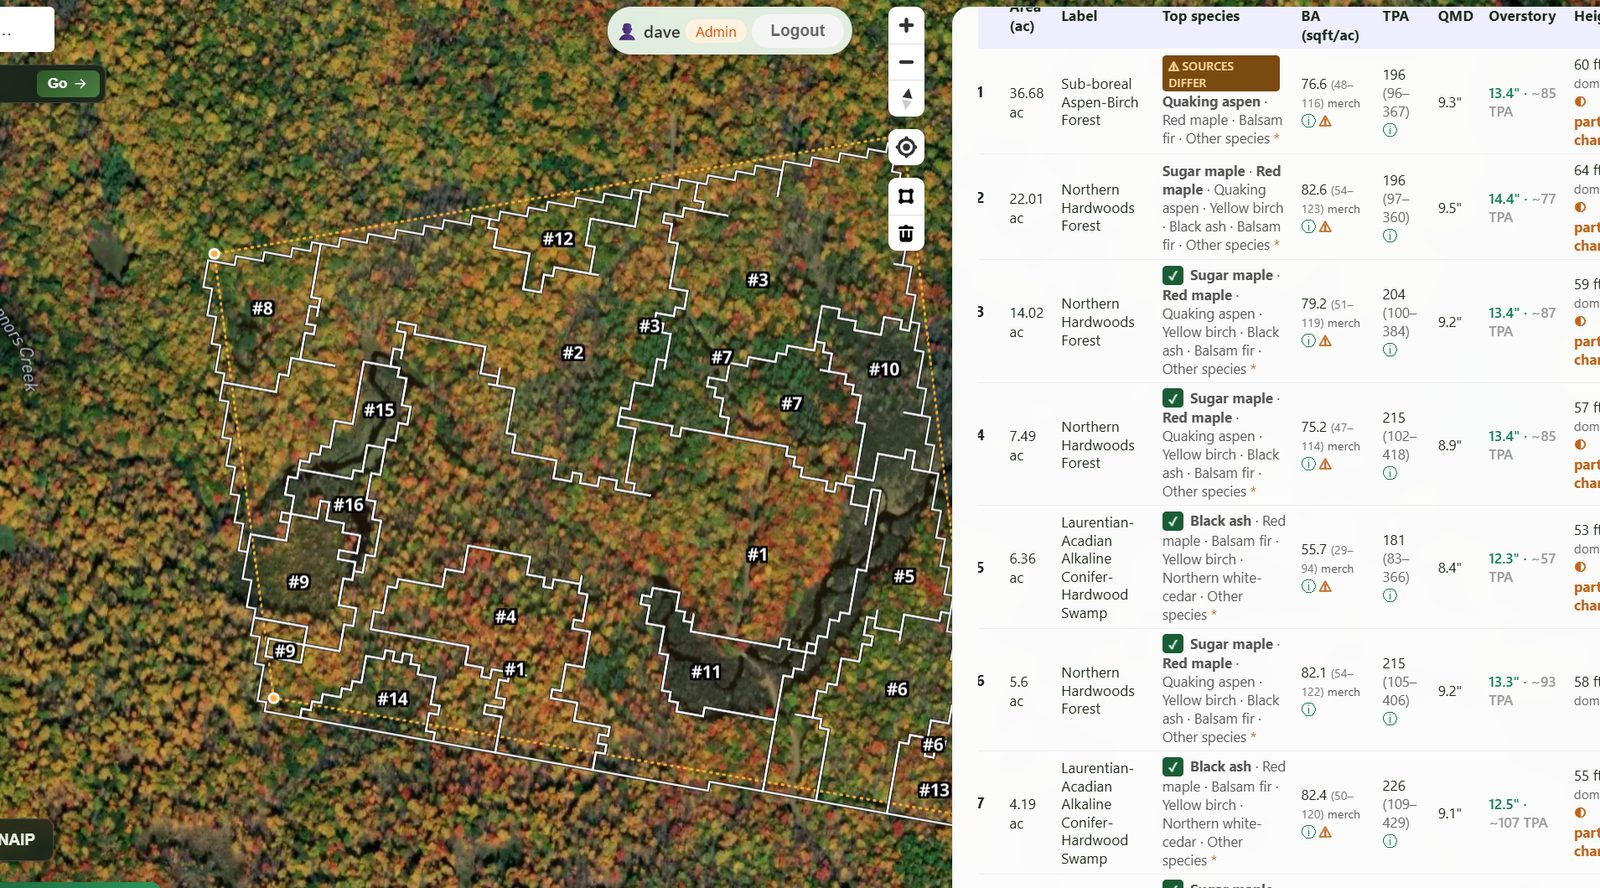This screenshot has height=888, width=1600.
Task: Zoom in on the map
Action: pos(906,26)
